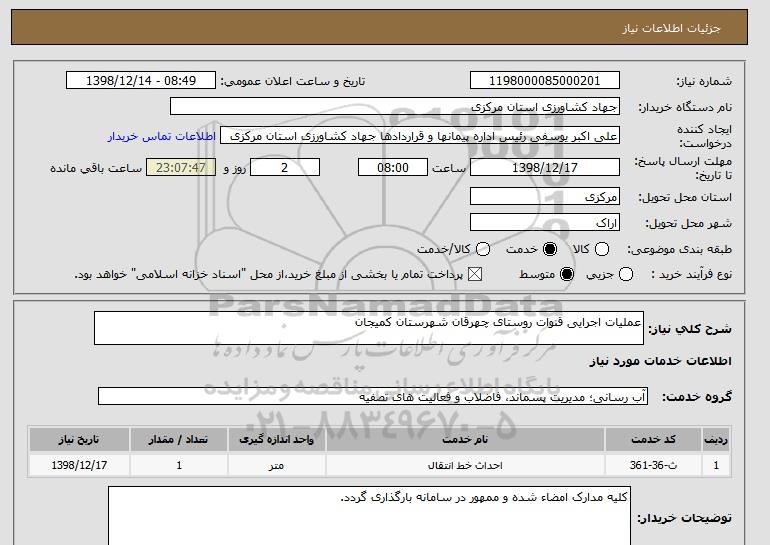Click the شماره نیاز field 1198000085000201
The width and height of the screenshot is (770, 545).
tap(545, 81)
